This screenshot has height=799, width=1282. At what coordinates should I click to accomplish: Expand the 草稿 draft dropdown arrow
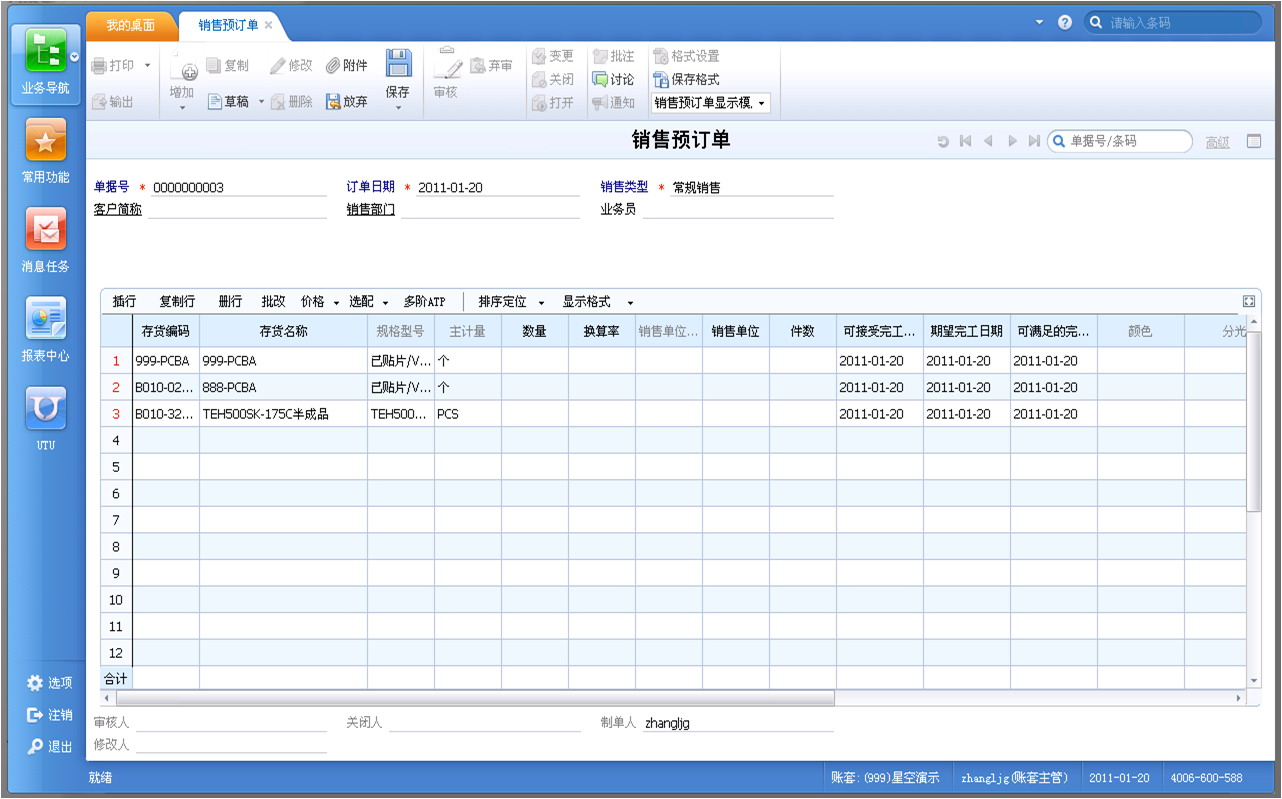pos(262,102)
